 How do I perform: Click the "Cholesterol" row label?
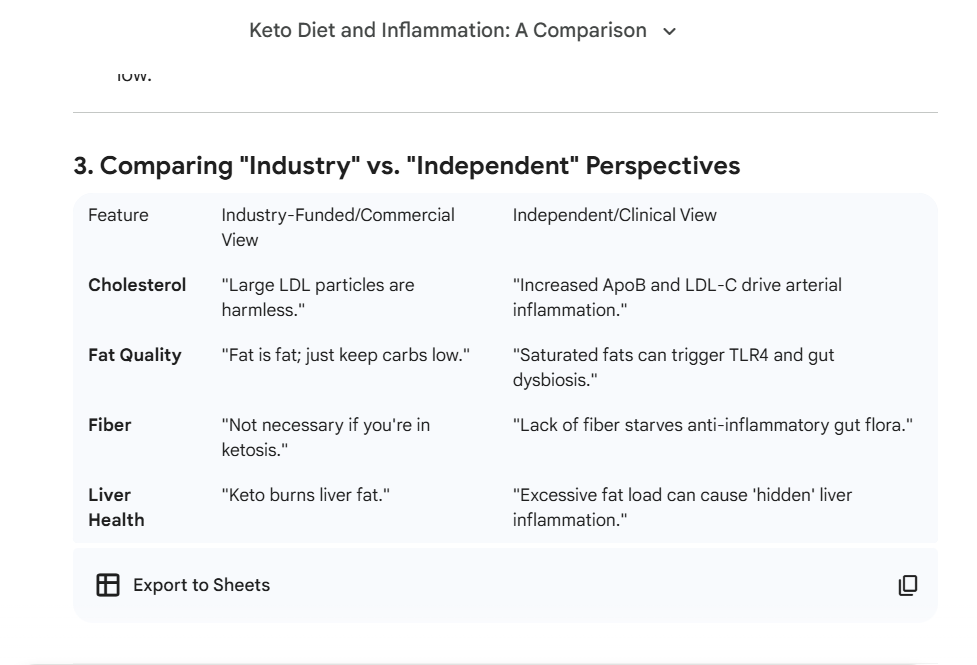click(x=137, y=285)
